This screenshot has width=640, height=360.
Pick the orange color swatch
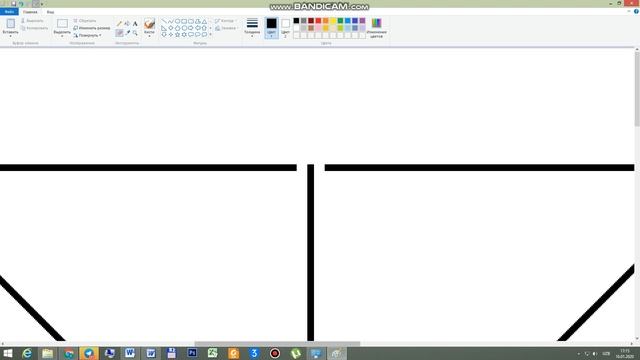326,21
